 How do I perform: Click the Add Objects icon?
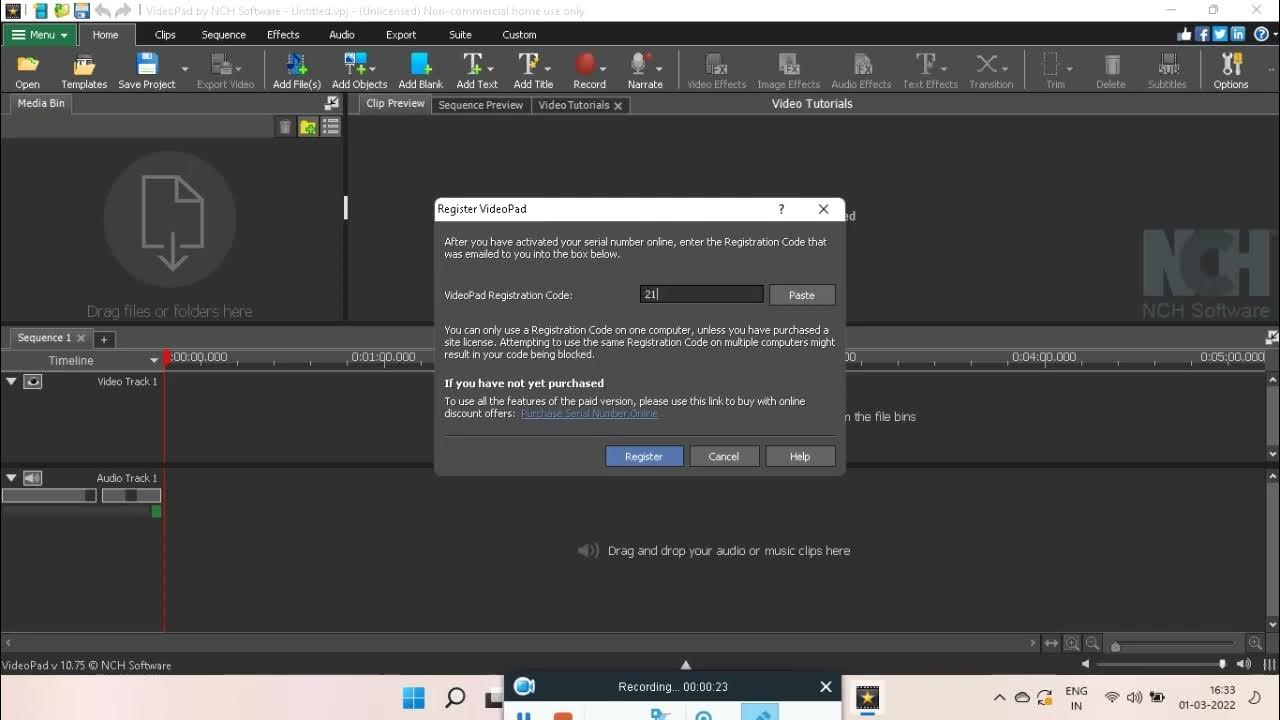tap(354, 65)
